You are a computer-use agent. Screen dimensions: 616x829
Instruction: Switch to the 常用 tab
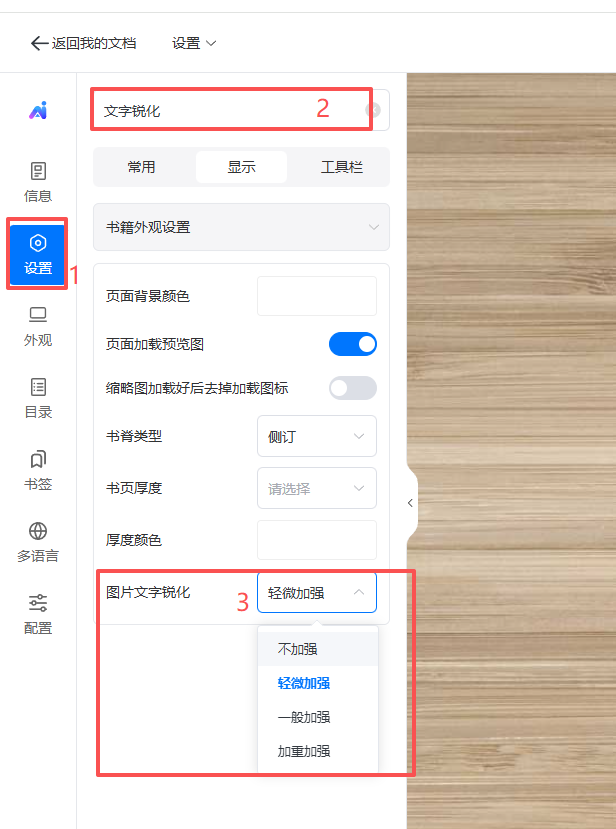(142, 167)
